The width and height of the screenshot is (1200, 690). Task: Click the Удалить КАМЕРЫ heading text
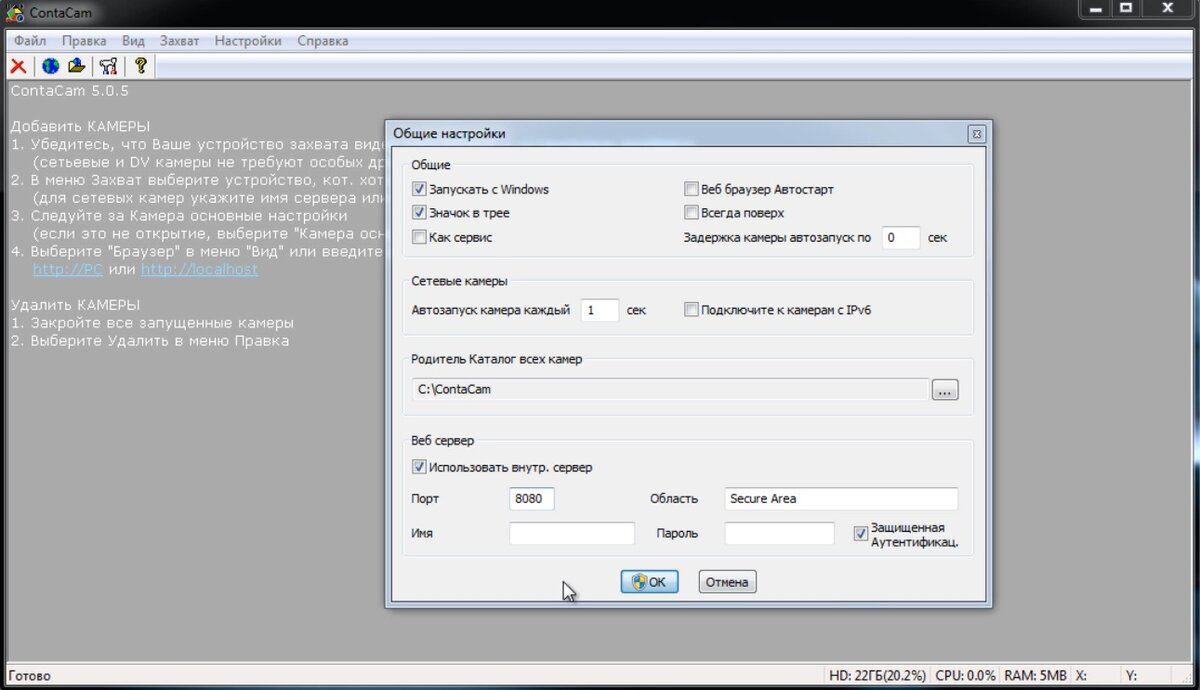click(x=75, y=305)
